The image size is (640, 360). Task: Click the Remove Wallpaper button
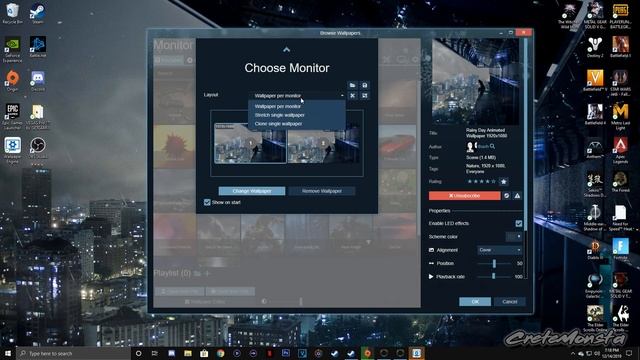(x=322, y=191)
